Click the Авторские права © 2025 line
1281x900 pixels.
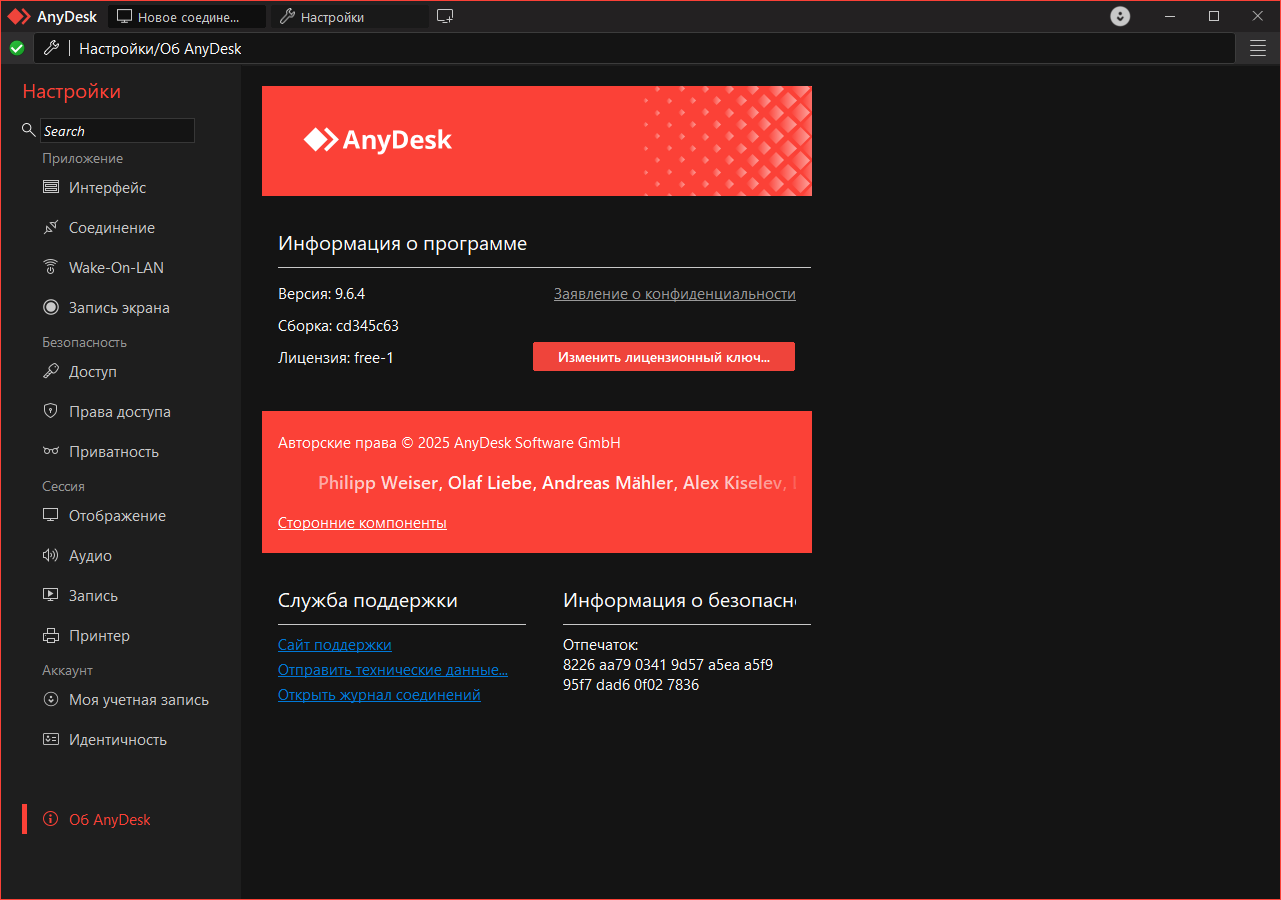pyautogui.click(x=449, y=443)
